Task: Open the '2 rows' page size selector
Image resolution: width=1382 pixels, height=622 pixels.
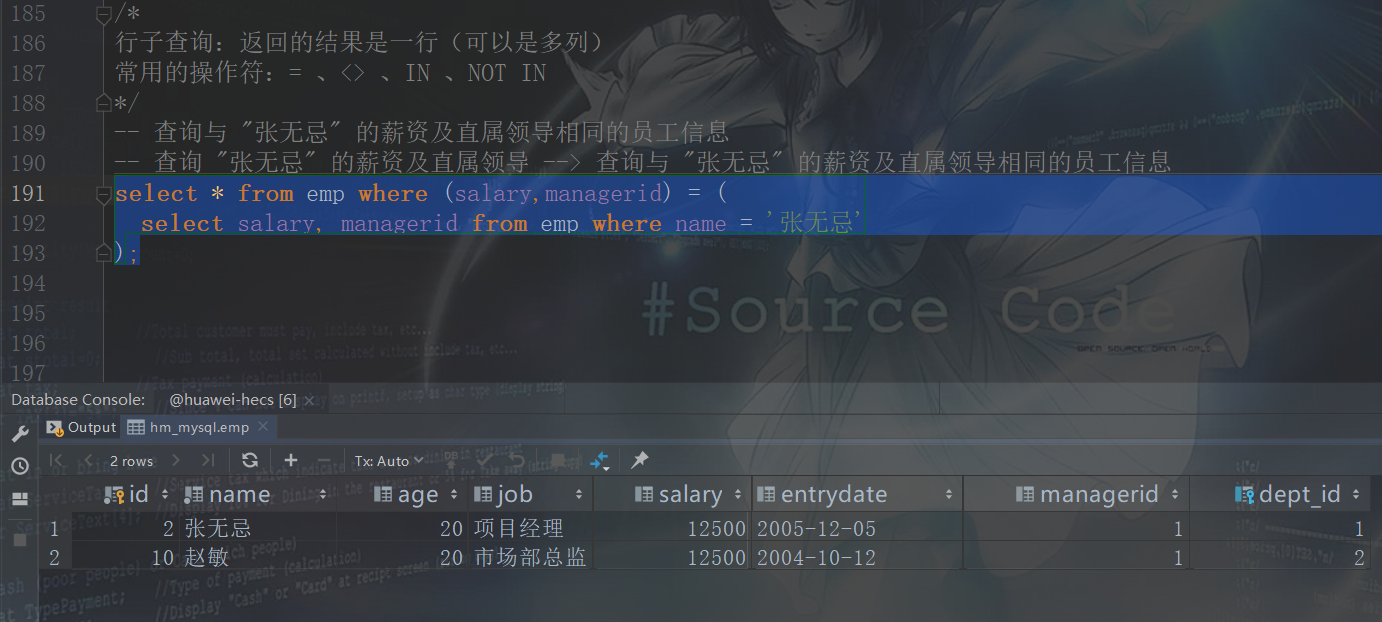Action: pyautogui.click(x=132, y=461)
